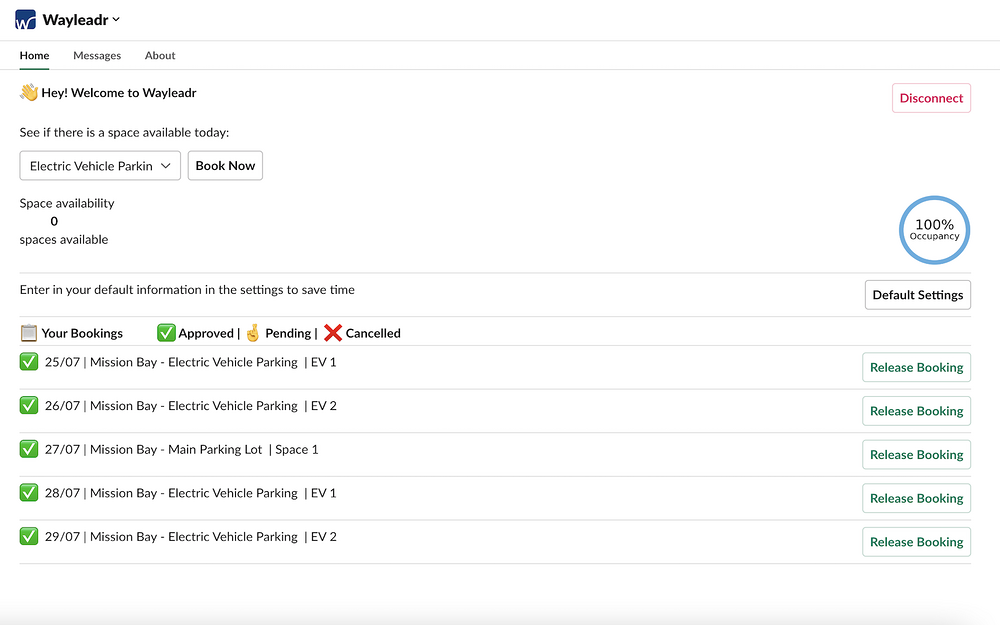Click the 'Hey! Welcome to Wayleadr' heading
The image size is (1000, 625).
point(119,93)
